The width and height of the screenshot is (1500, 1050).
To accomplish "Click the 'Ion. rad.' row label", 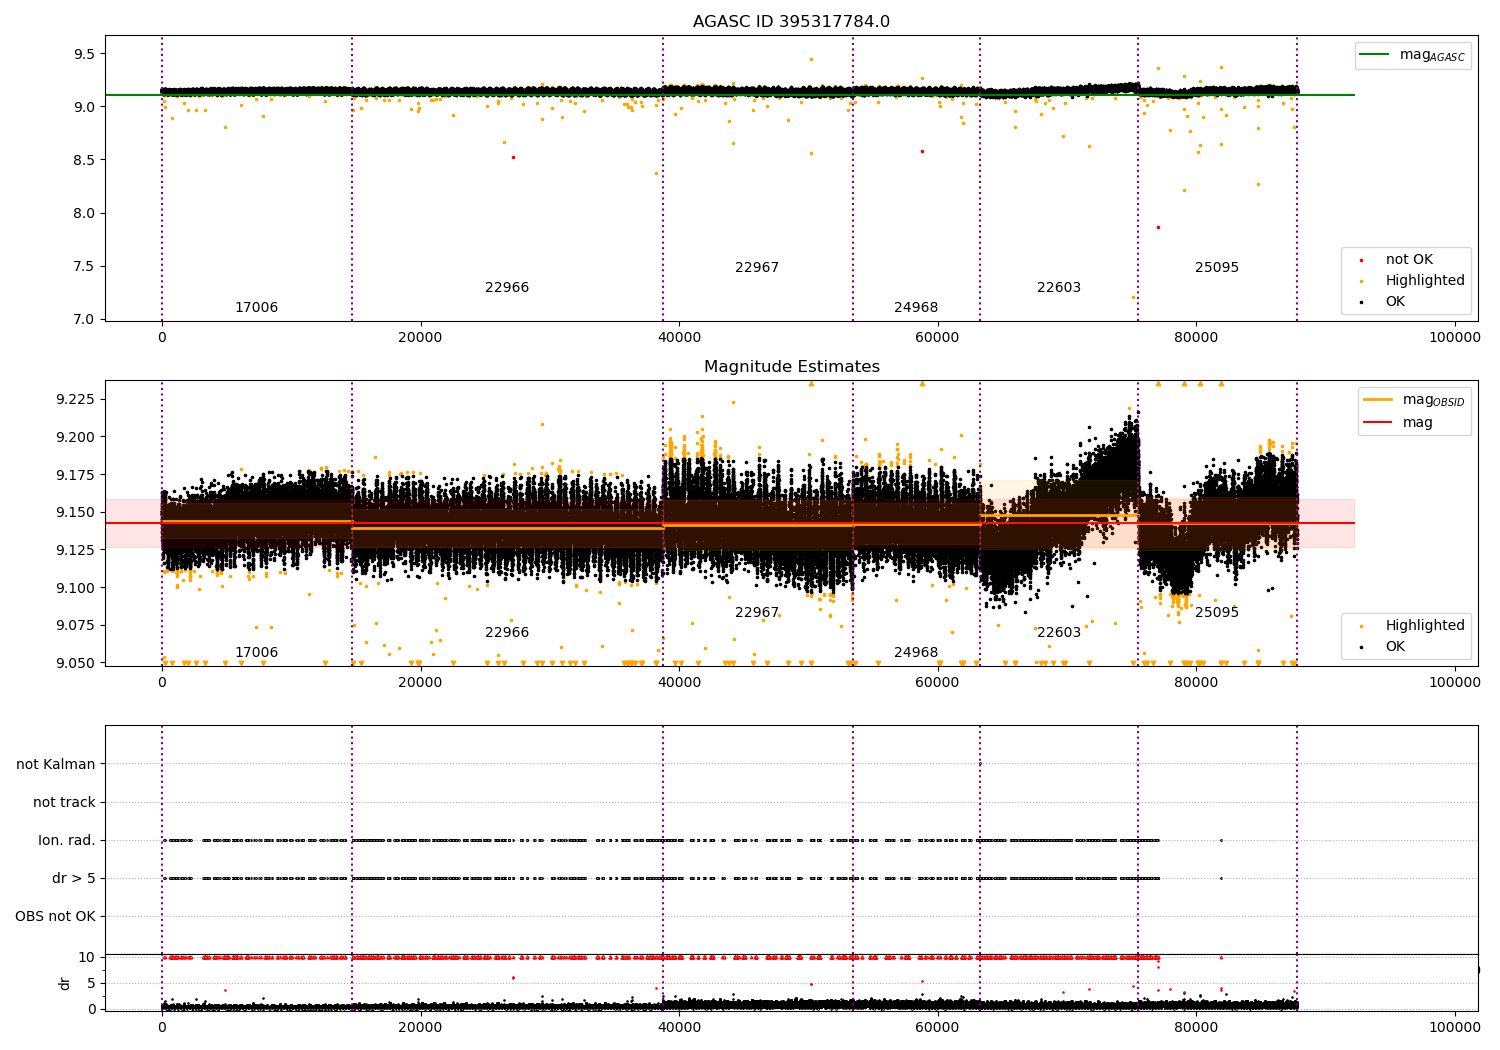I will 67,840.
